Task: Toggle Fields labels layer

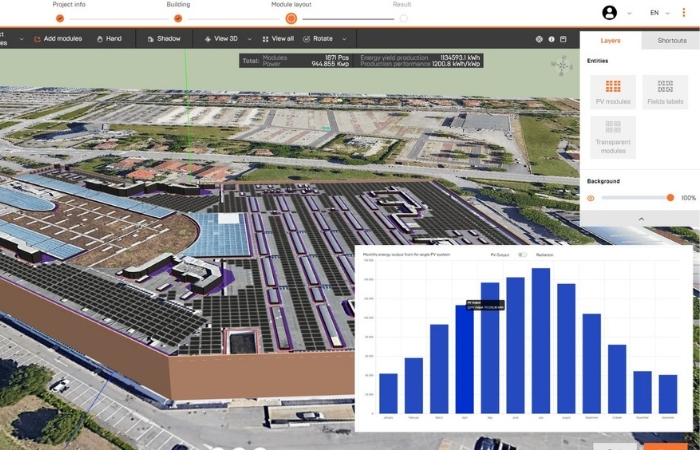Action: (665, 92)
